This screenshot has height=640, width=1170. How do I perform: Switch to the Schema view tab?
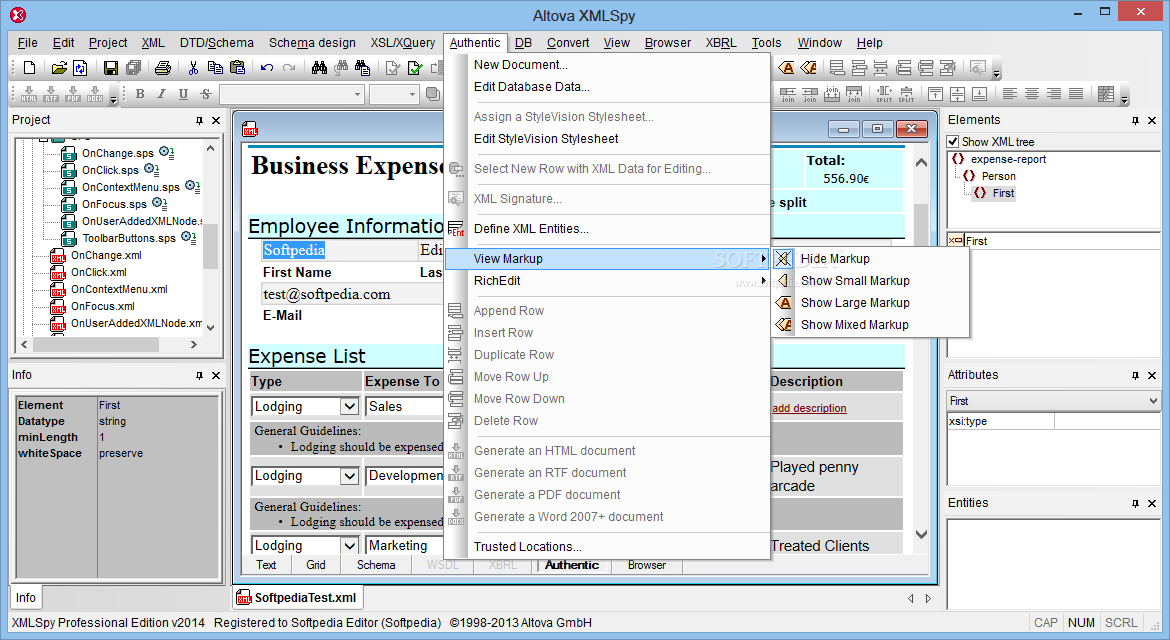click(x=376, y=565)
